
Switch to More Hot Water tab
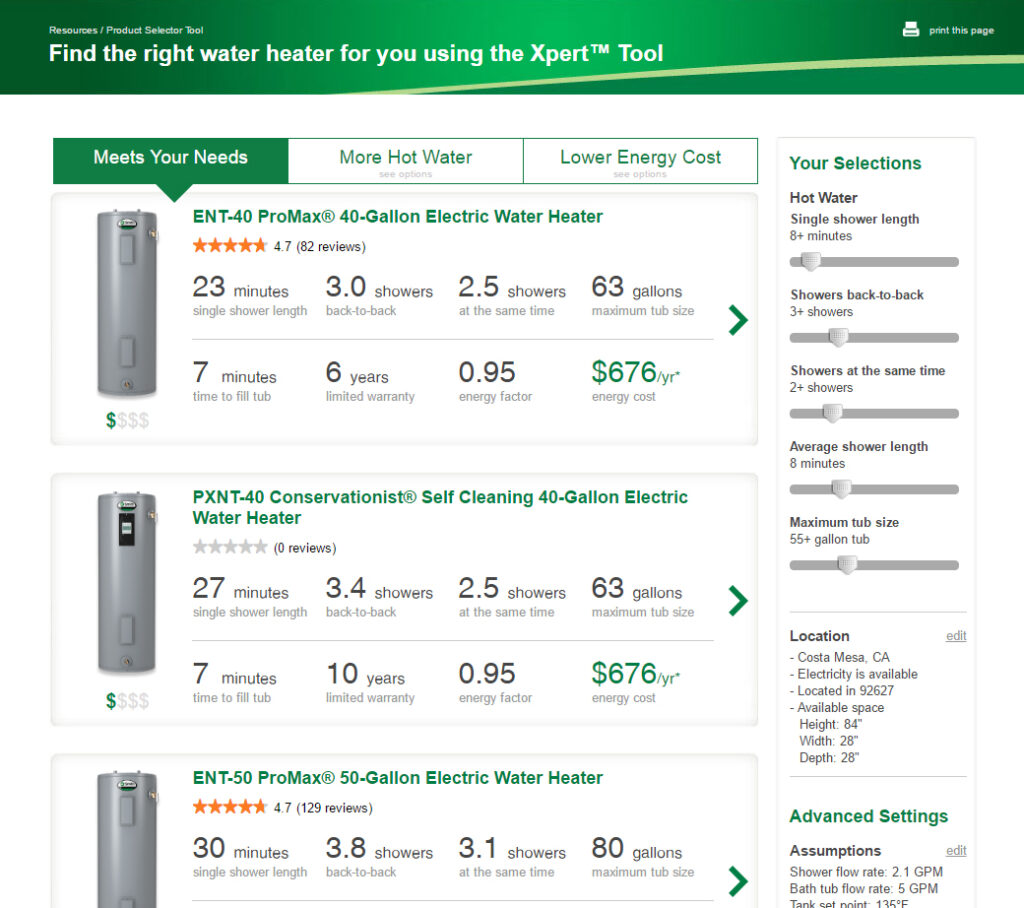point(406,161)
